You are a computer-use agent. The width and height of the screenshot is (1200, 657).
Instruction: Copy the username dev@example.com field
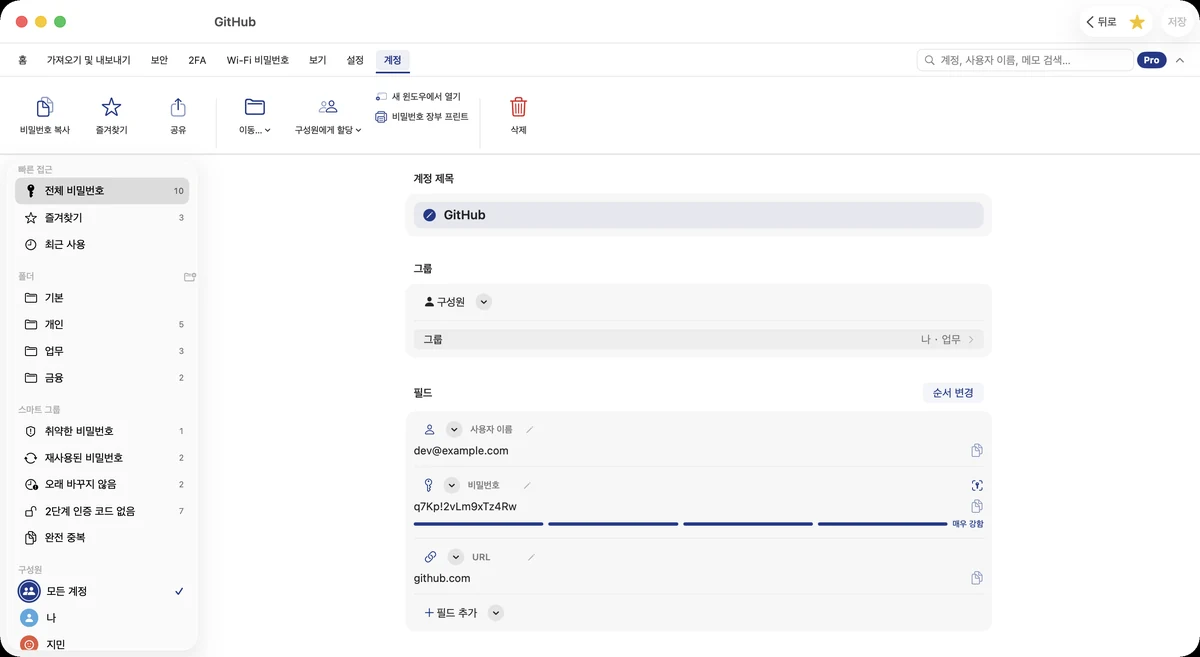(x=977, y=450)
